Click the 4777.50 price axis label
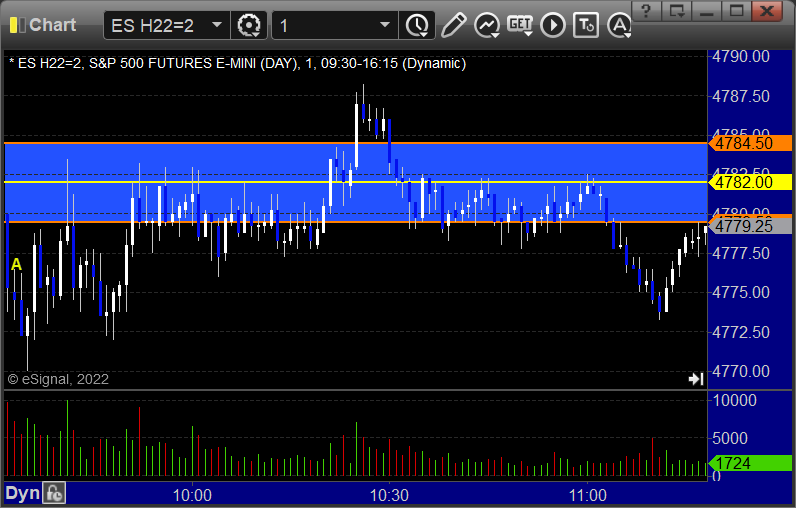Viewport: 796px width, 508px height. tap(741, 253)
